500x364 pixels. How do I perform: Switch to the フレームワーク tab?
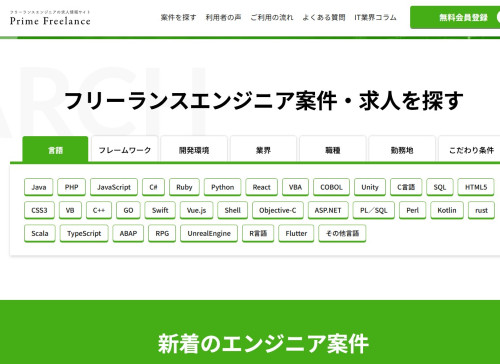pos(125,150)
